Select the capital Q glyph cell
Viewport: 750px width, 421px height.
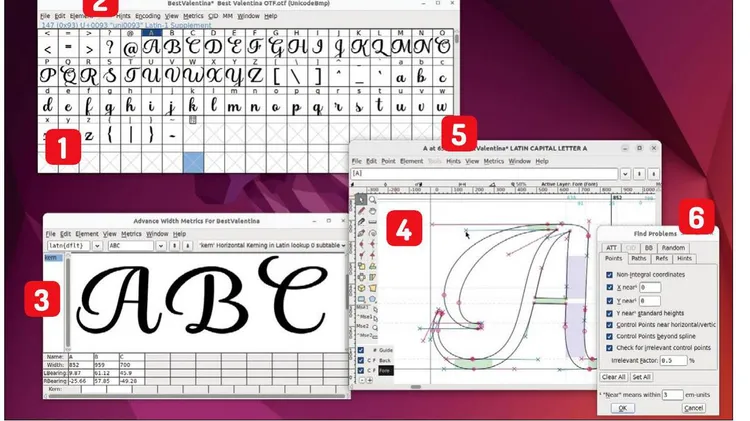coord(68,76)
